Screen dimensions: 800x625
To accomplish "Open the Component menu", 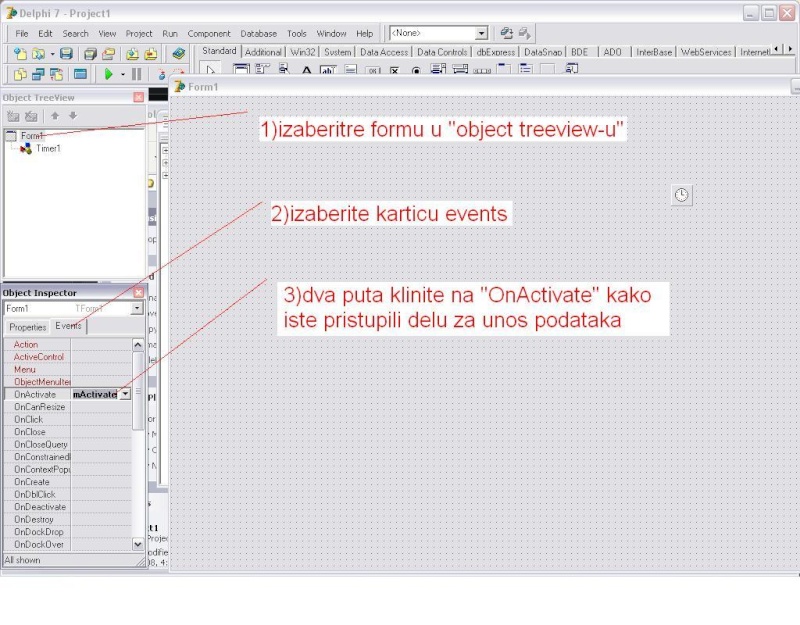I will (209, 34).
